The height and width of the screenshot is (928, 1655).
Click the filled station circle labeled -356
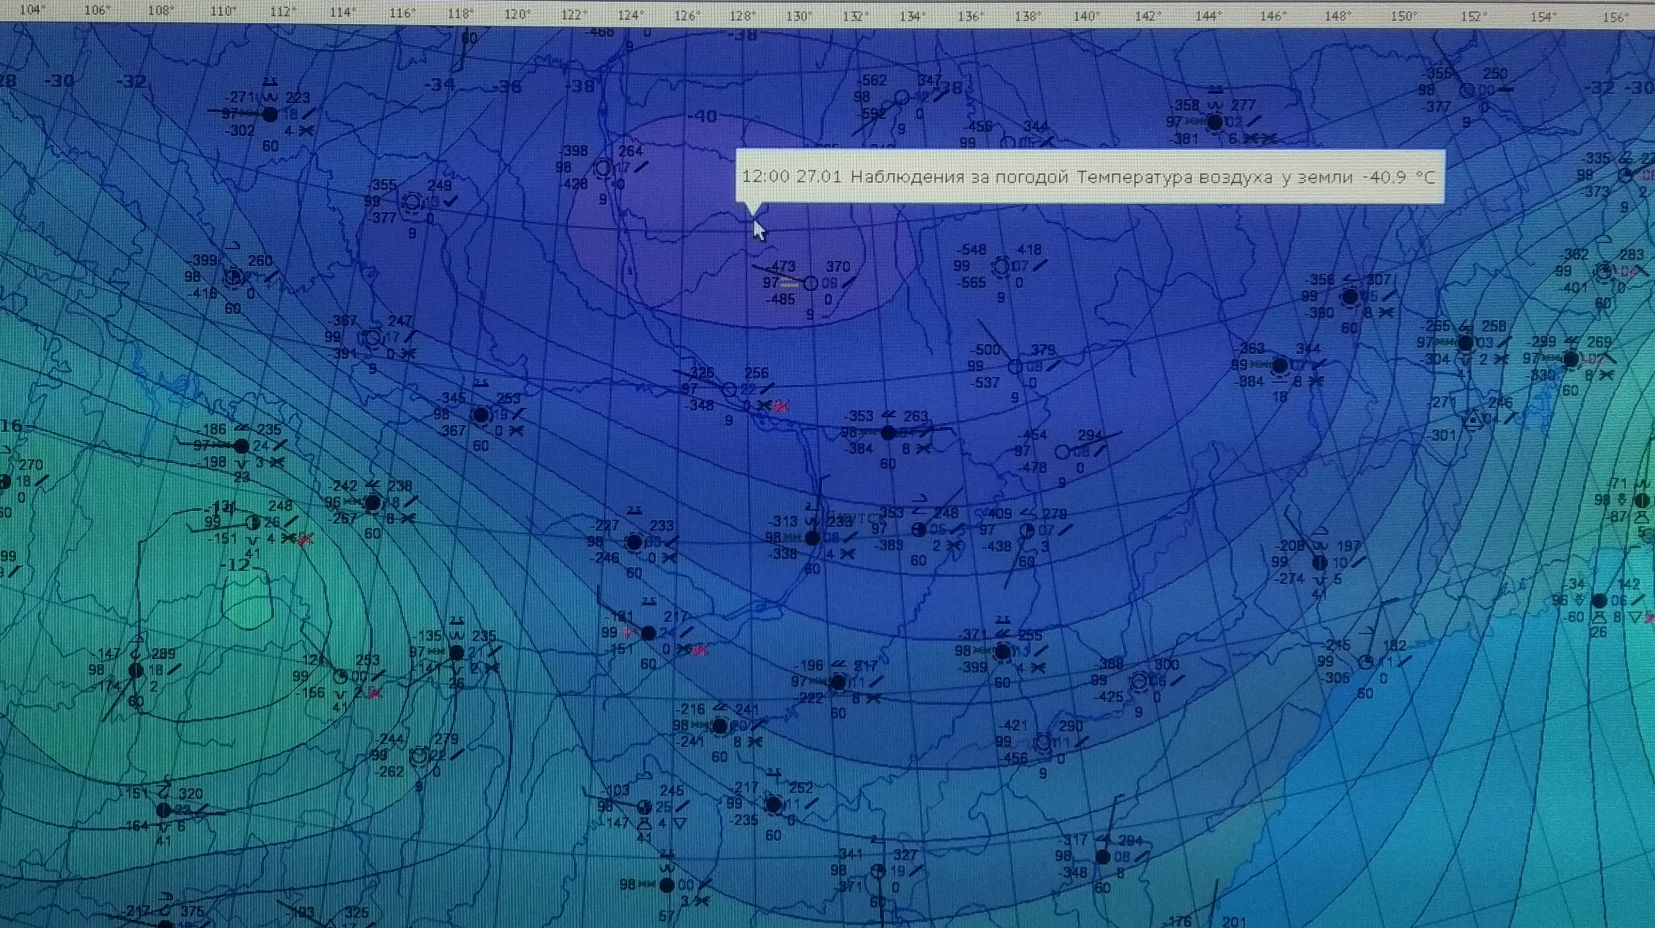pyautogui.click(x=1350, y=296)
